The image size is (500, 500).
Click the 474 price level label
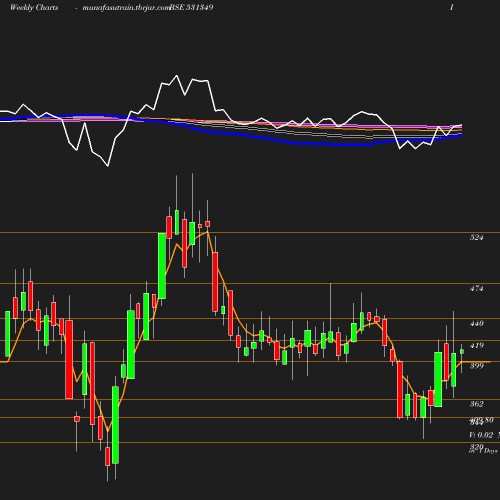pos(476,288)
